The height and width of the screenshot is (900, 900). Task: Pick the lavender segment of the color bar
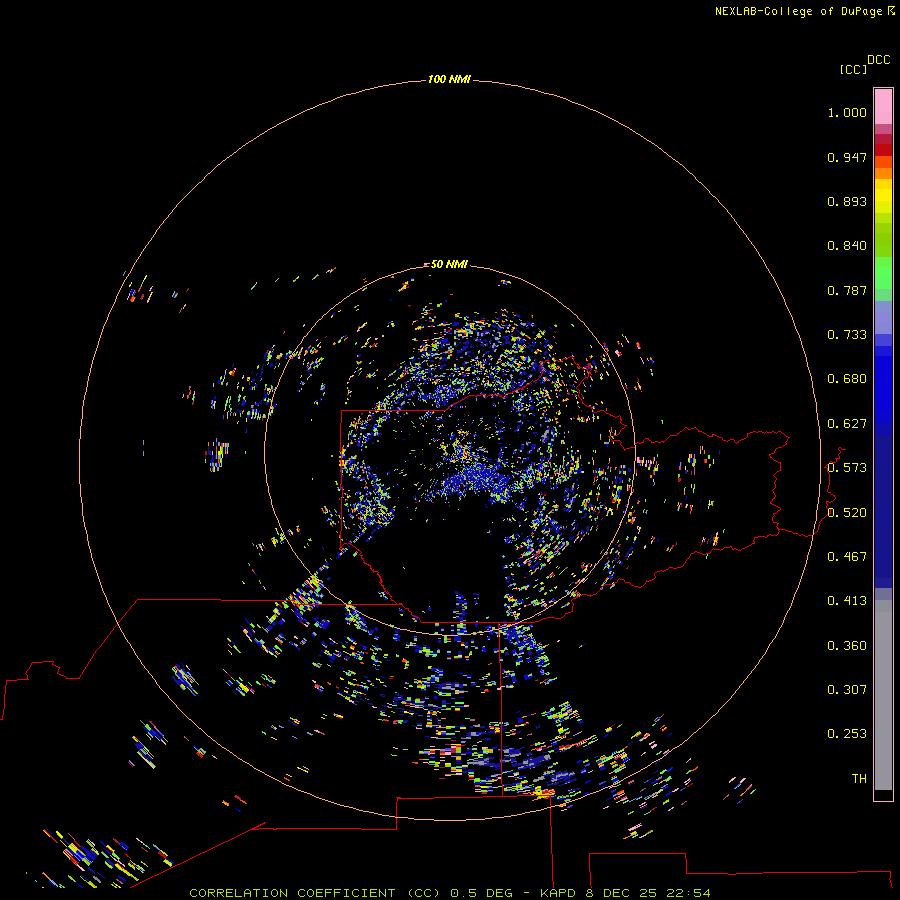(x=883, y=317)
